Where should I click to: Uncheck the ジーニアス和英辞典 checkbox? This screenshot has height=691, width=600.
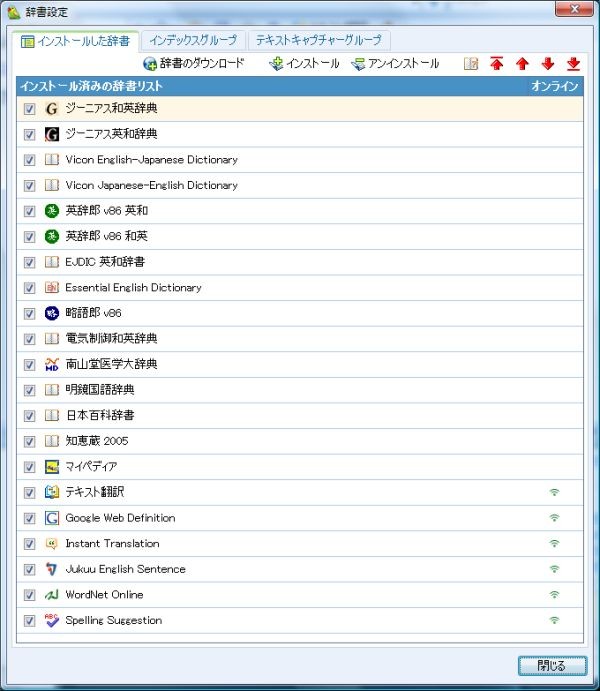29,109
